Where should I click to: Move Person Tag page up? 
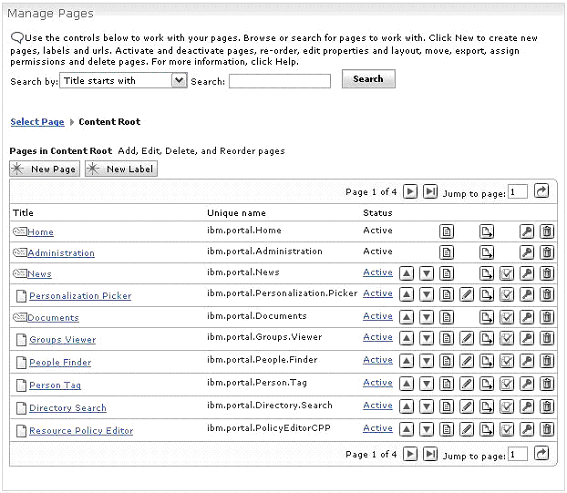[406, 384]
